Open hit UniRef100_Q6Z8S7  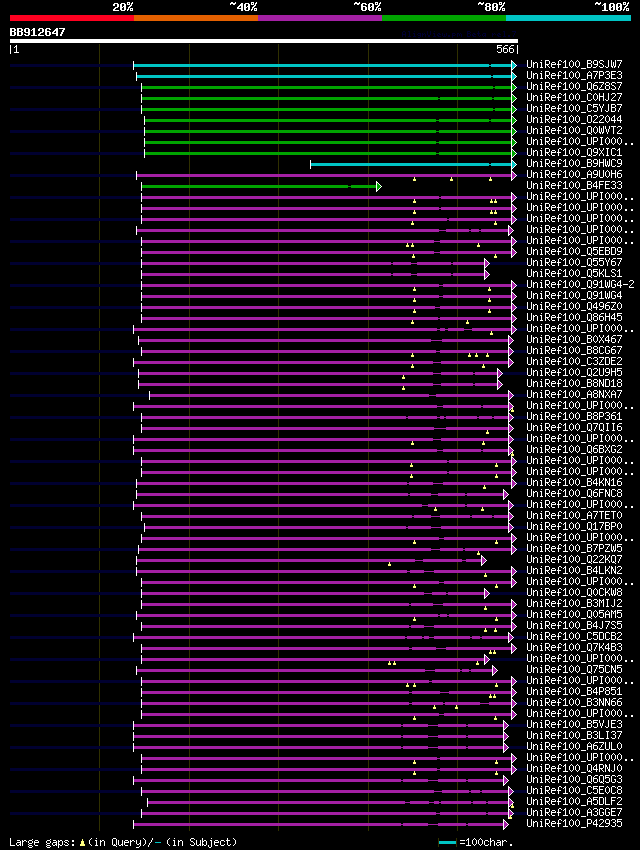[x=574, y=86]
